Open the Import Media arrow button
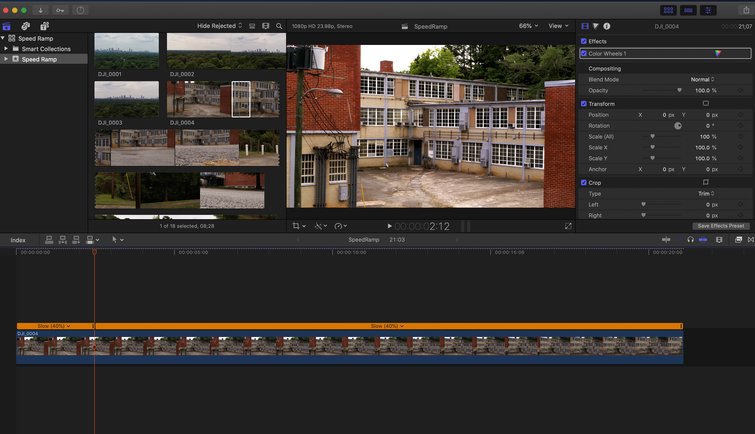This screenshot has height=434, width=755. coord(41,10)
